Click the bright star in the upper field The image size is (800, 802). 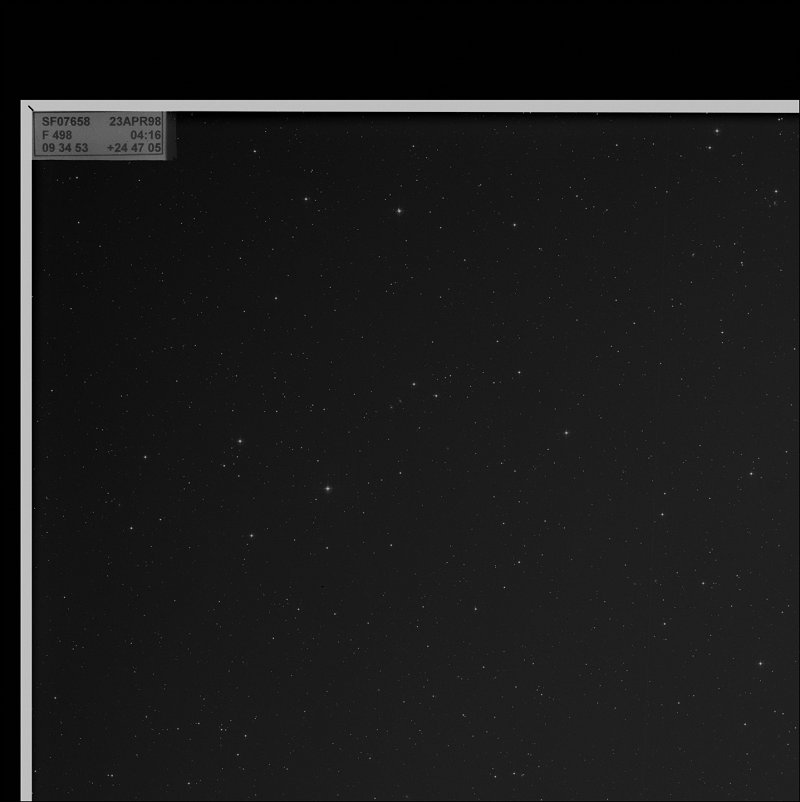[x=398, y=213]
